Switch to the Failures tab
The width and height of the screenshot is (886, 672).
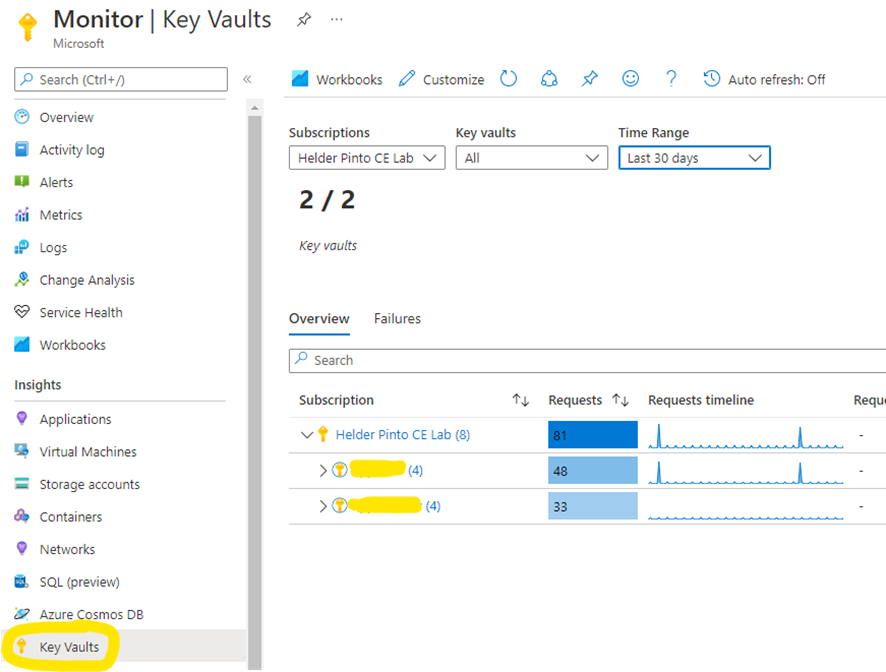(397, 319)
